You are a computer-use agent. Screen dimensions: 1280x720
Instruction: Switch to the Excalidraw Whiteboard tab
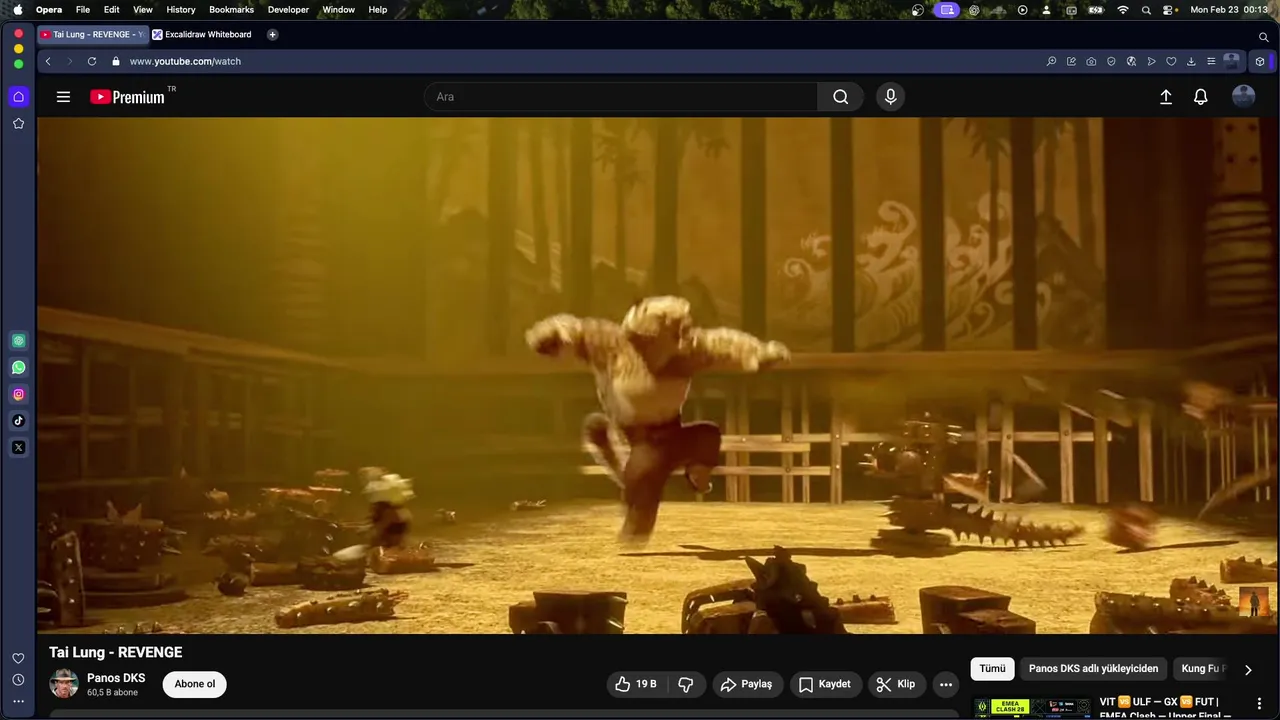tap(202, 34)
